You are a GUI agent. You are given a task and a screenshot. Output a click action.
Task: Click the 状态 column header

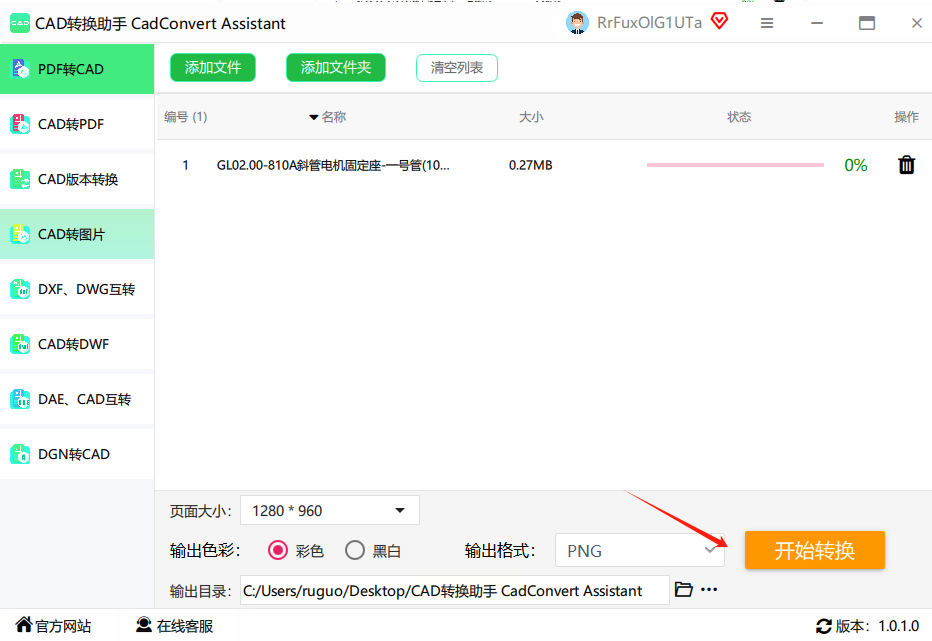point(739,117)
